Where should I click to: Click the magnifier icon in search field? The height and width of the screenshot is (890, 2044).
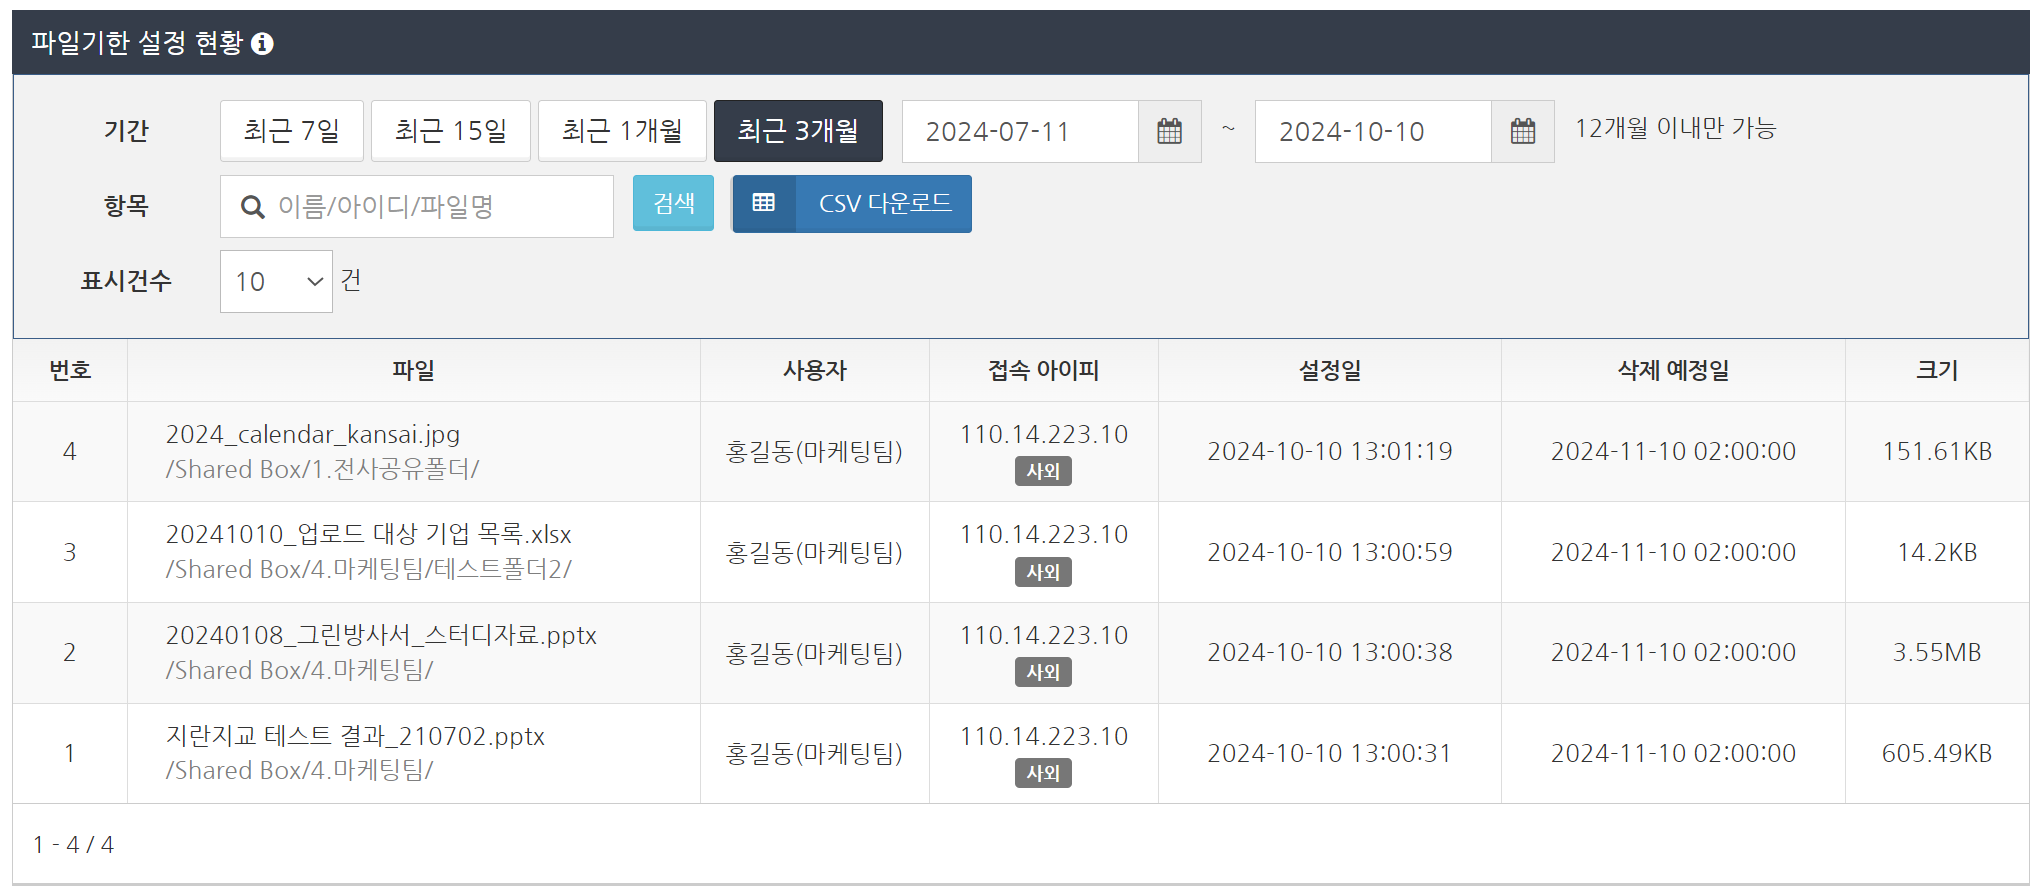[253, 207]
